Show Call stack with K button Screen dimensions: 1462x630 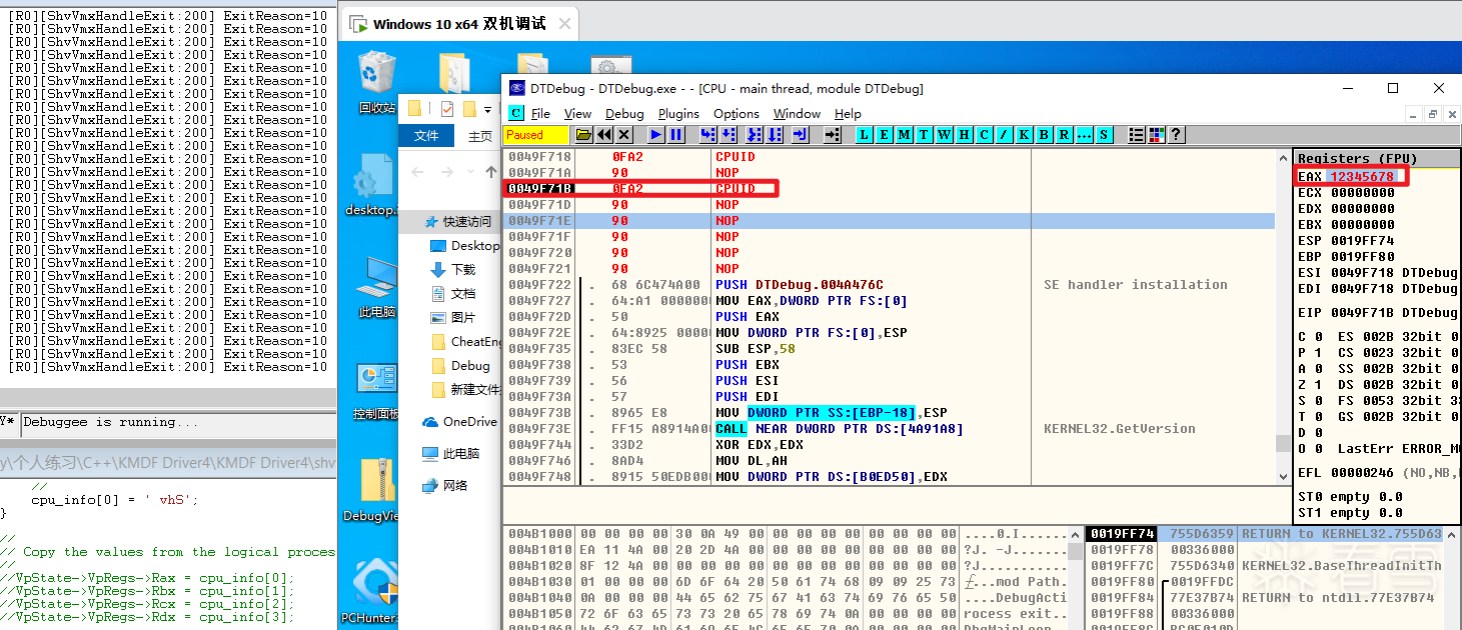point(1024,134)
